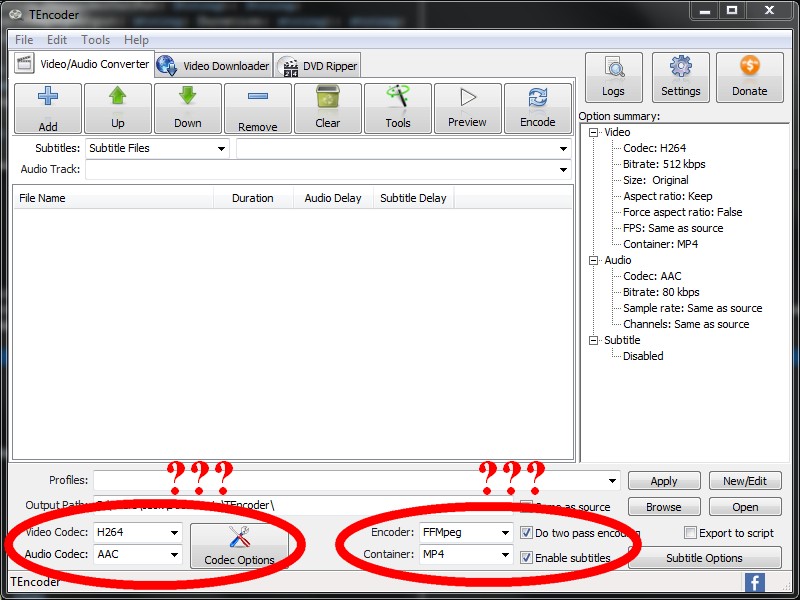Click the Facebook icon in status bar
Viewport: 800px width, 600px height.
click(x=755, y=582)
